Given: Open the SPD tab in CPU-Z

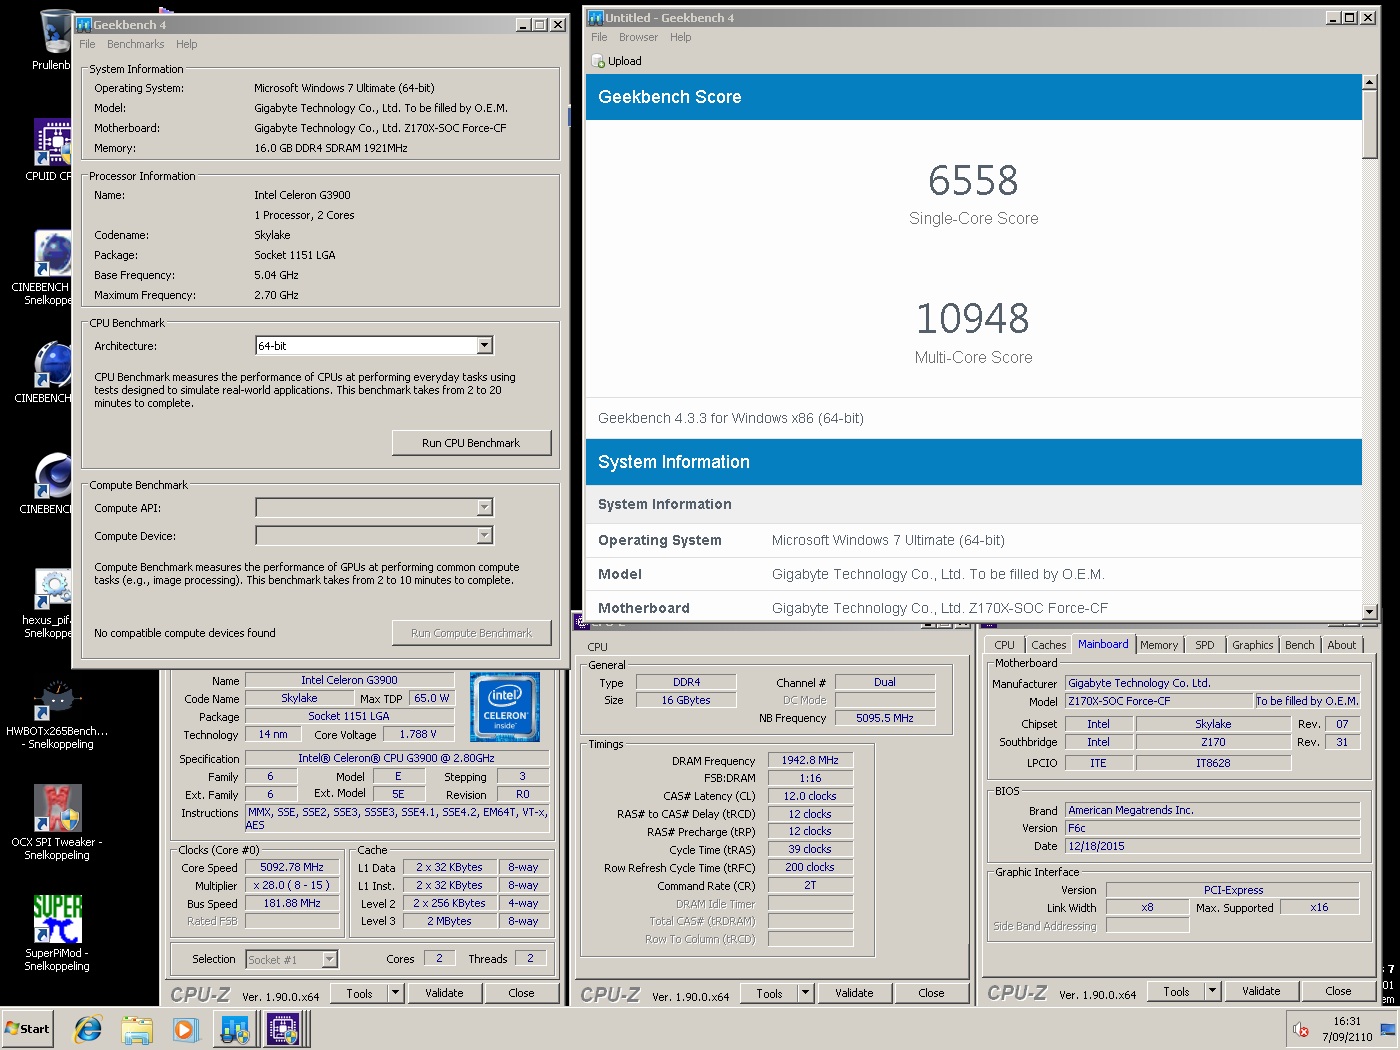Looking at the screenshot, I should [x=1205, y=645].
